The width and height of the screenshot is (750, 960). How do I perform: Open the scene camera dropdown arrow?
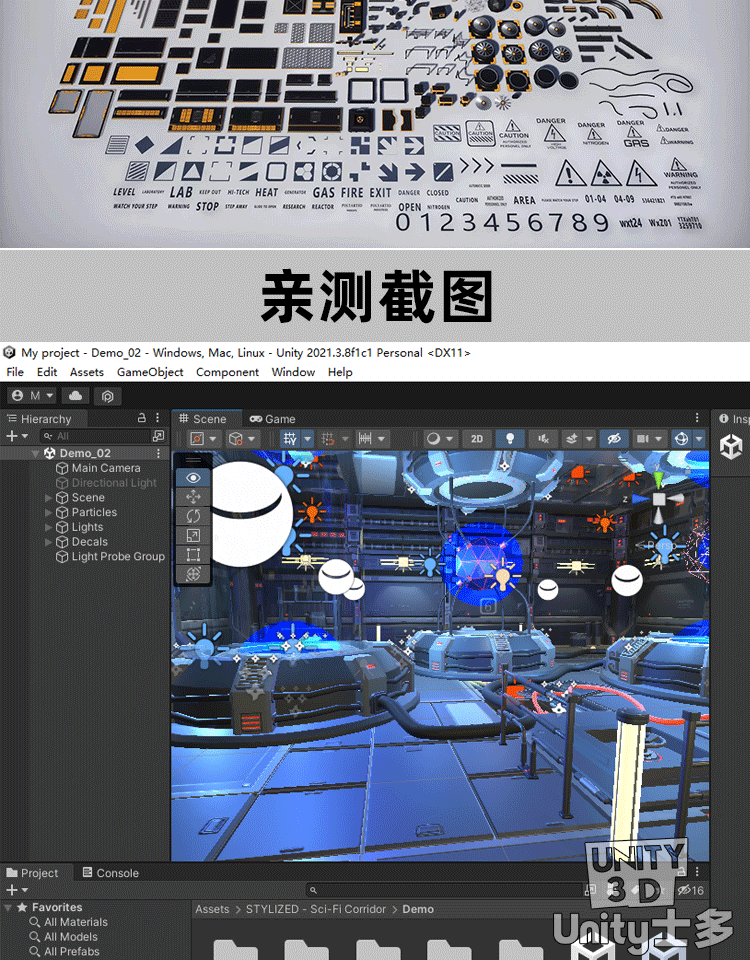(x=659, y=438)
